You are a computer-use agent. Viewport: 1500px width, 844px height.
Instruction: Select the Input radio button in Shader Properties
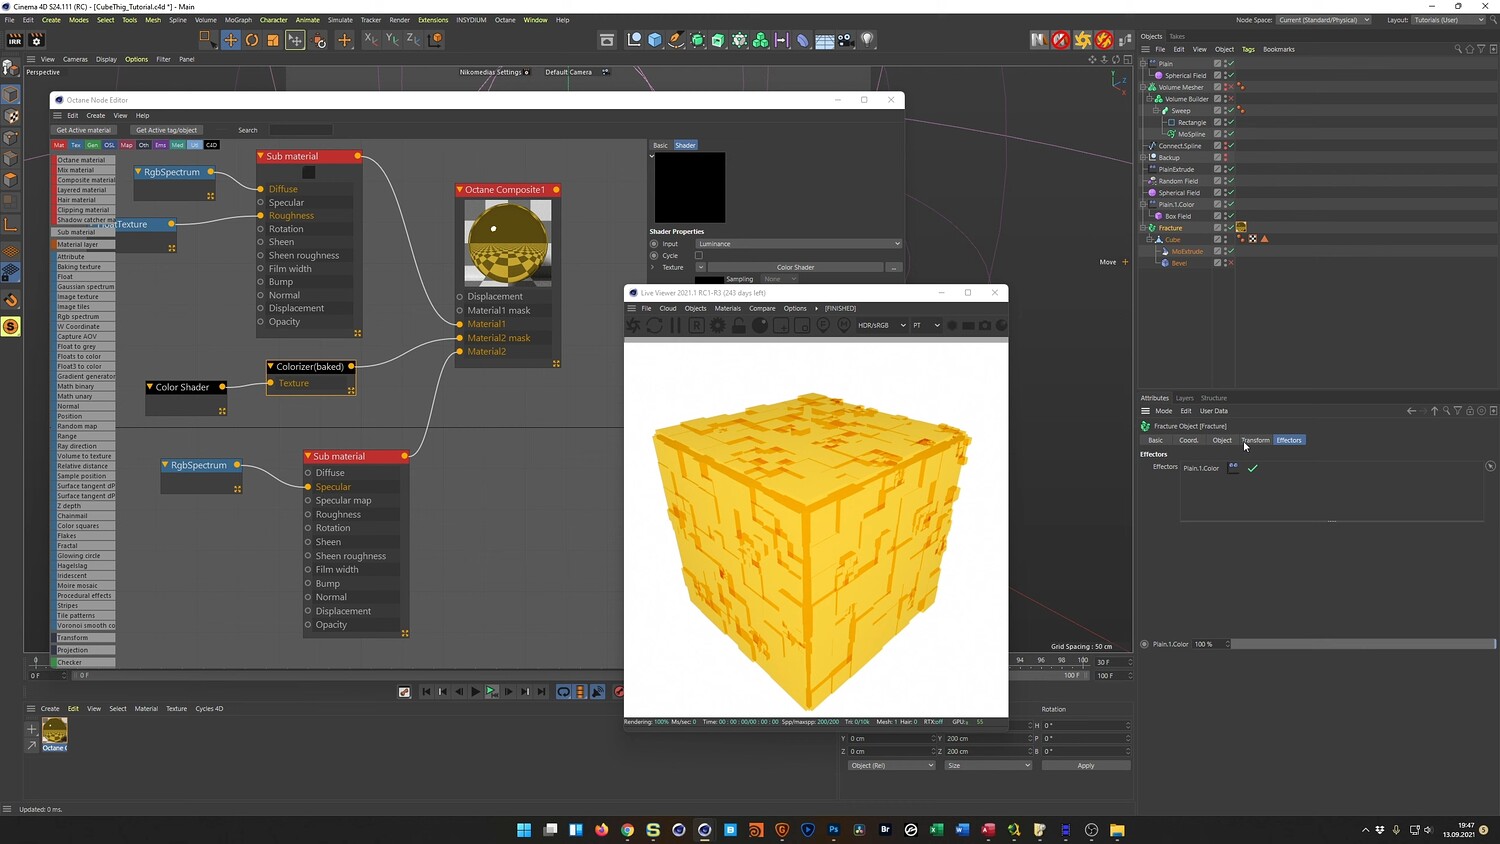(x=654, y=243)
